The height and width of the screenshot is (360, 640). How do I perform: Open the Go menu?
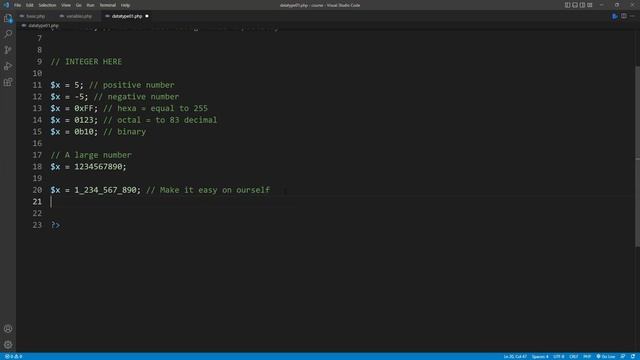[x=79, y=5]
